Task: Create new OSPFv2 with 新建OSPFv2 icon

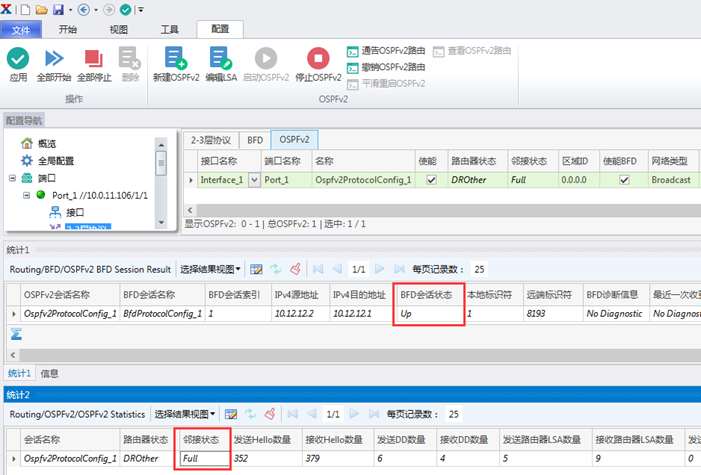Action: (176, 58)
